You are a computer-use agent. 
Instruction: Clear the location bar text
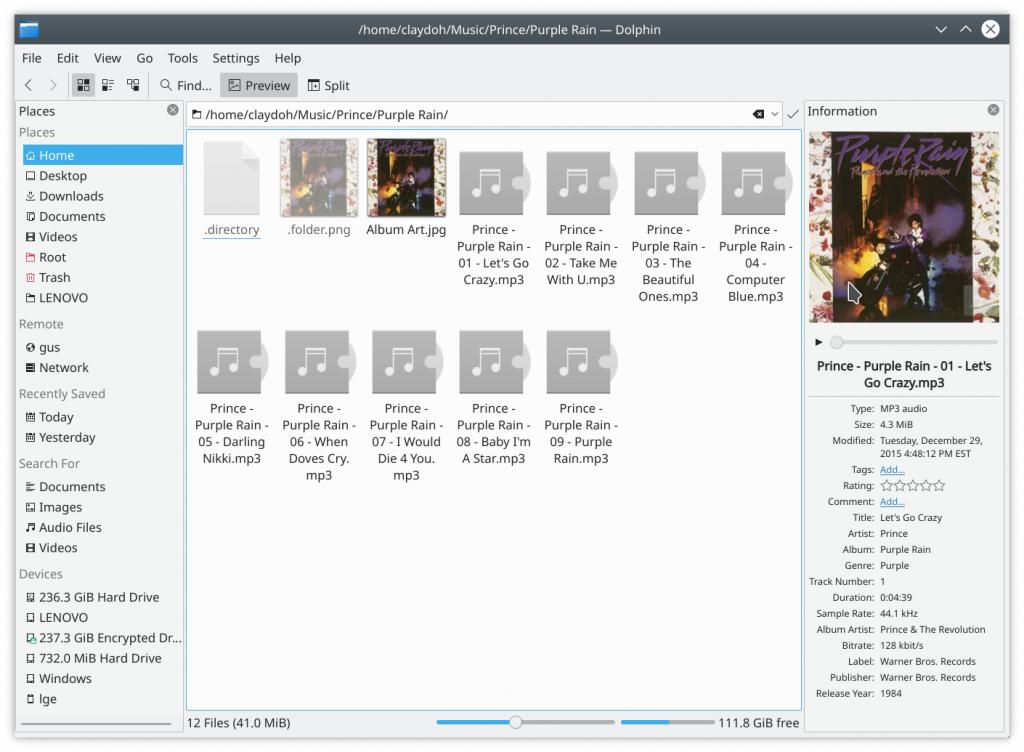759,115
